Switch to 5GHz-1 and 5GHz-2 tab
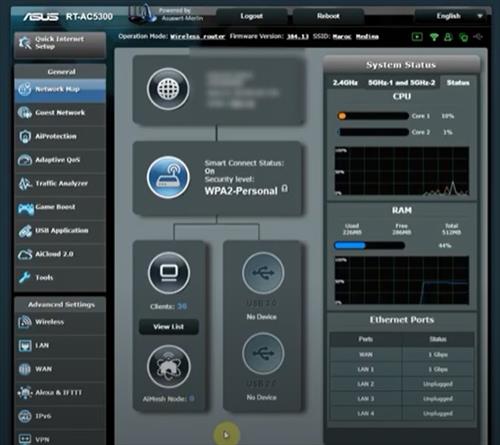 [402, 83]
